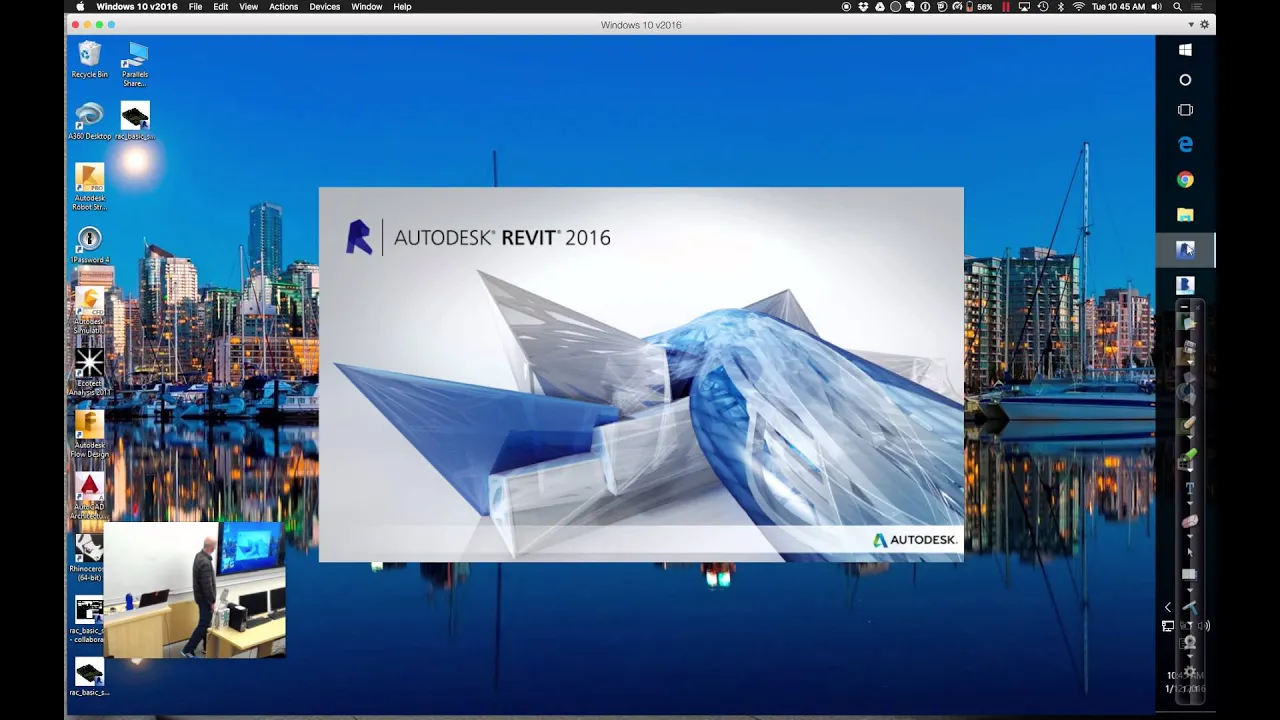The width and height of the screenshot is (1280, 720).
Task: Click the screen recording circle icon
Action: pyautogui.click(x=847, y=6)
